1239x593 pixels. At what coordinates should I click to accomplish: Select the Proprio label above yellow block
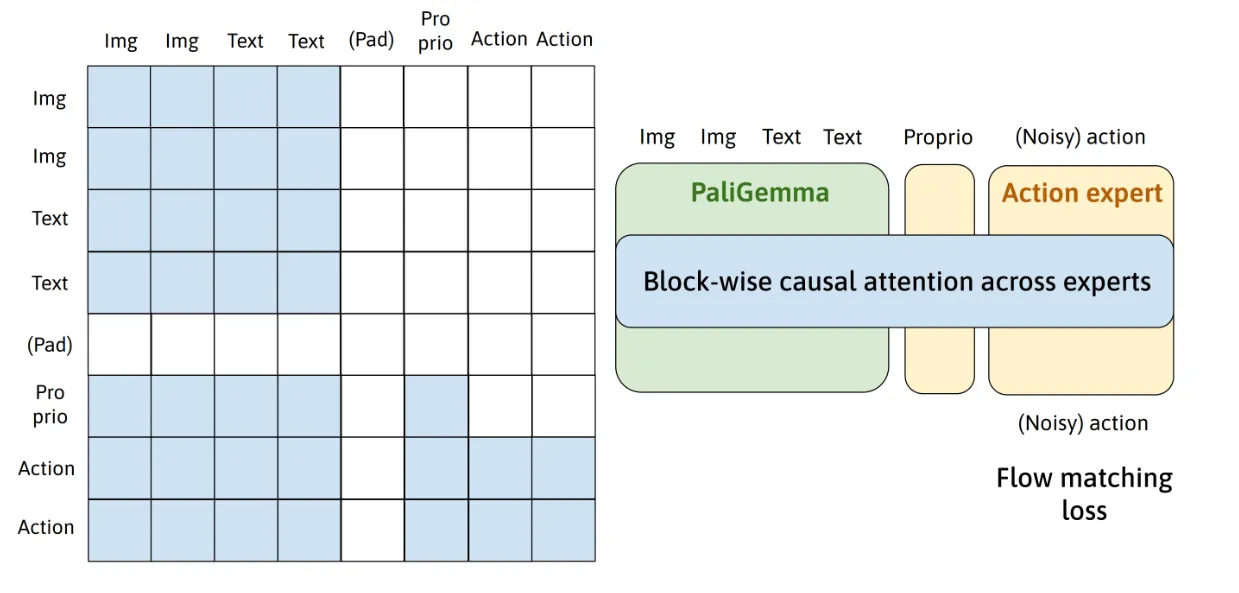point(937,137)
